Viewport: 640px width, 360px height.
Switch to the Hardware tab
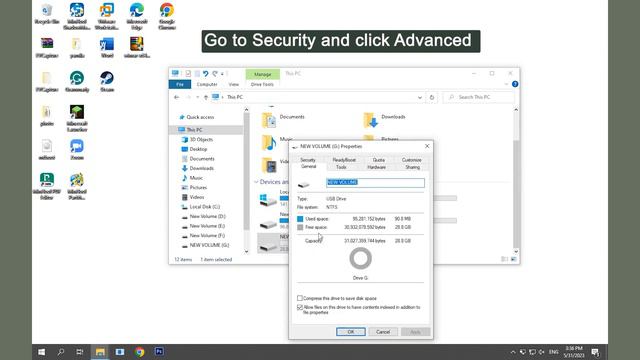pyautogui.click(x=376, y=167)
